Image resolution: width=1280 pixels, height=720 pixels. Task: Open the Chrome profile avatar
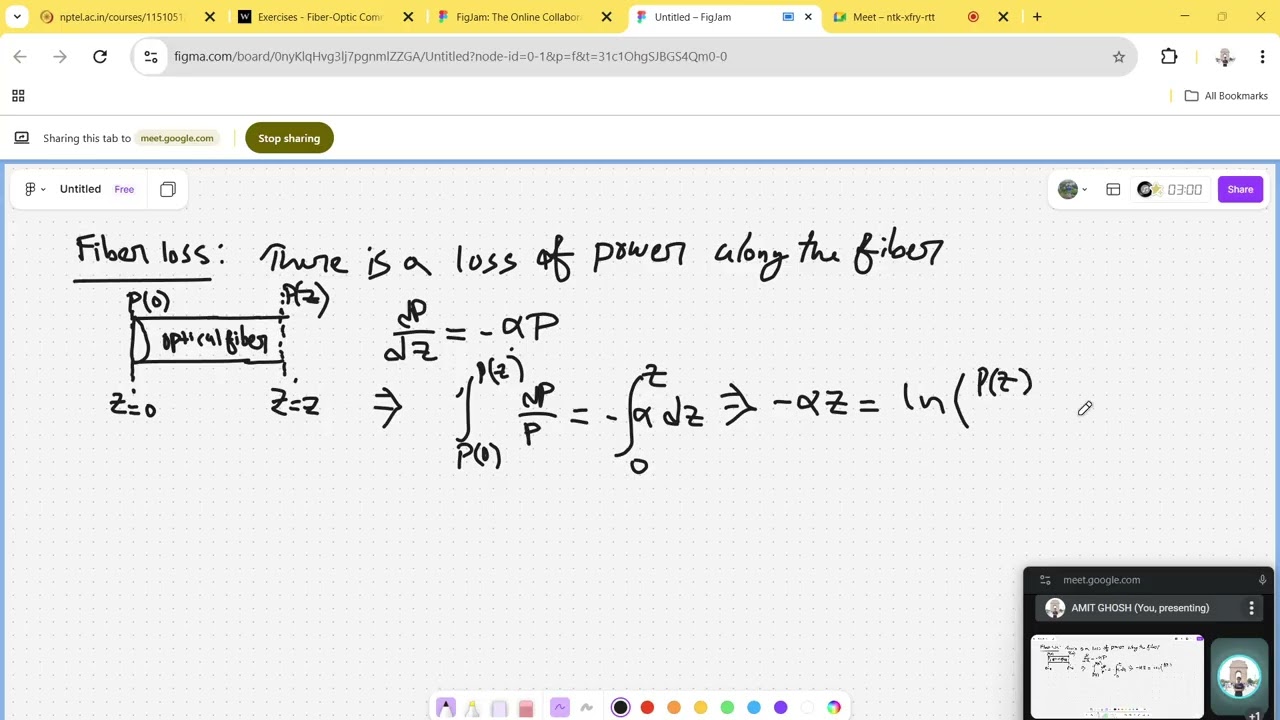[x=1225, y=57]
